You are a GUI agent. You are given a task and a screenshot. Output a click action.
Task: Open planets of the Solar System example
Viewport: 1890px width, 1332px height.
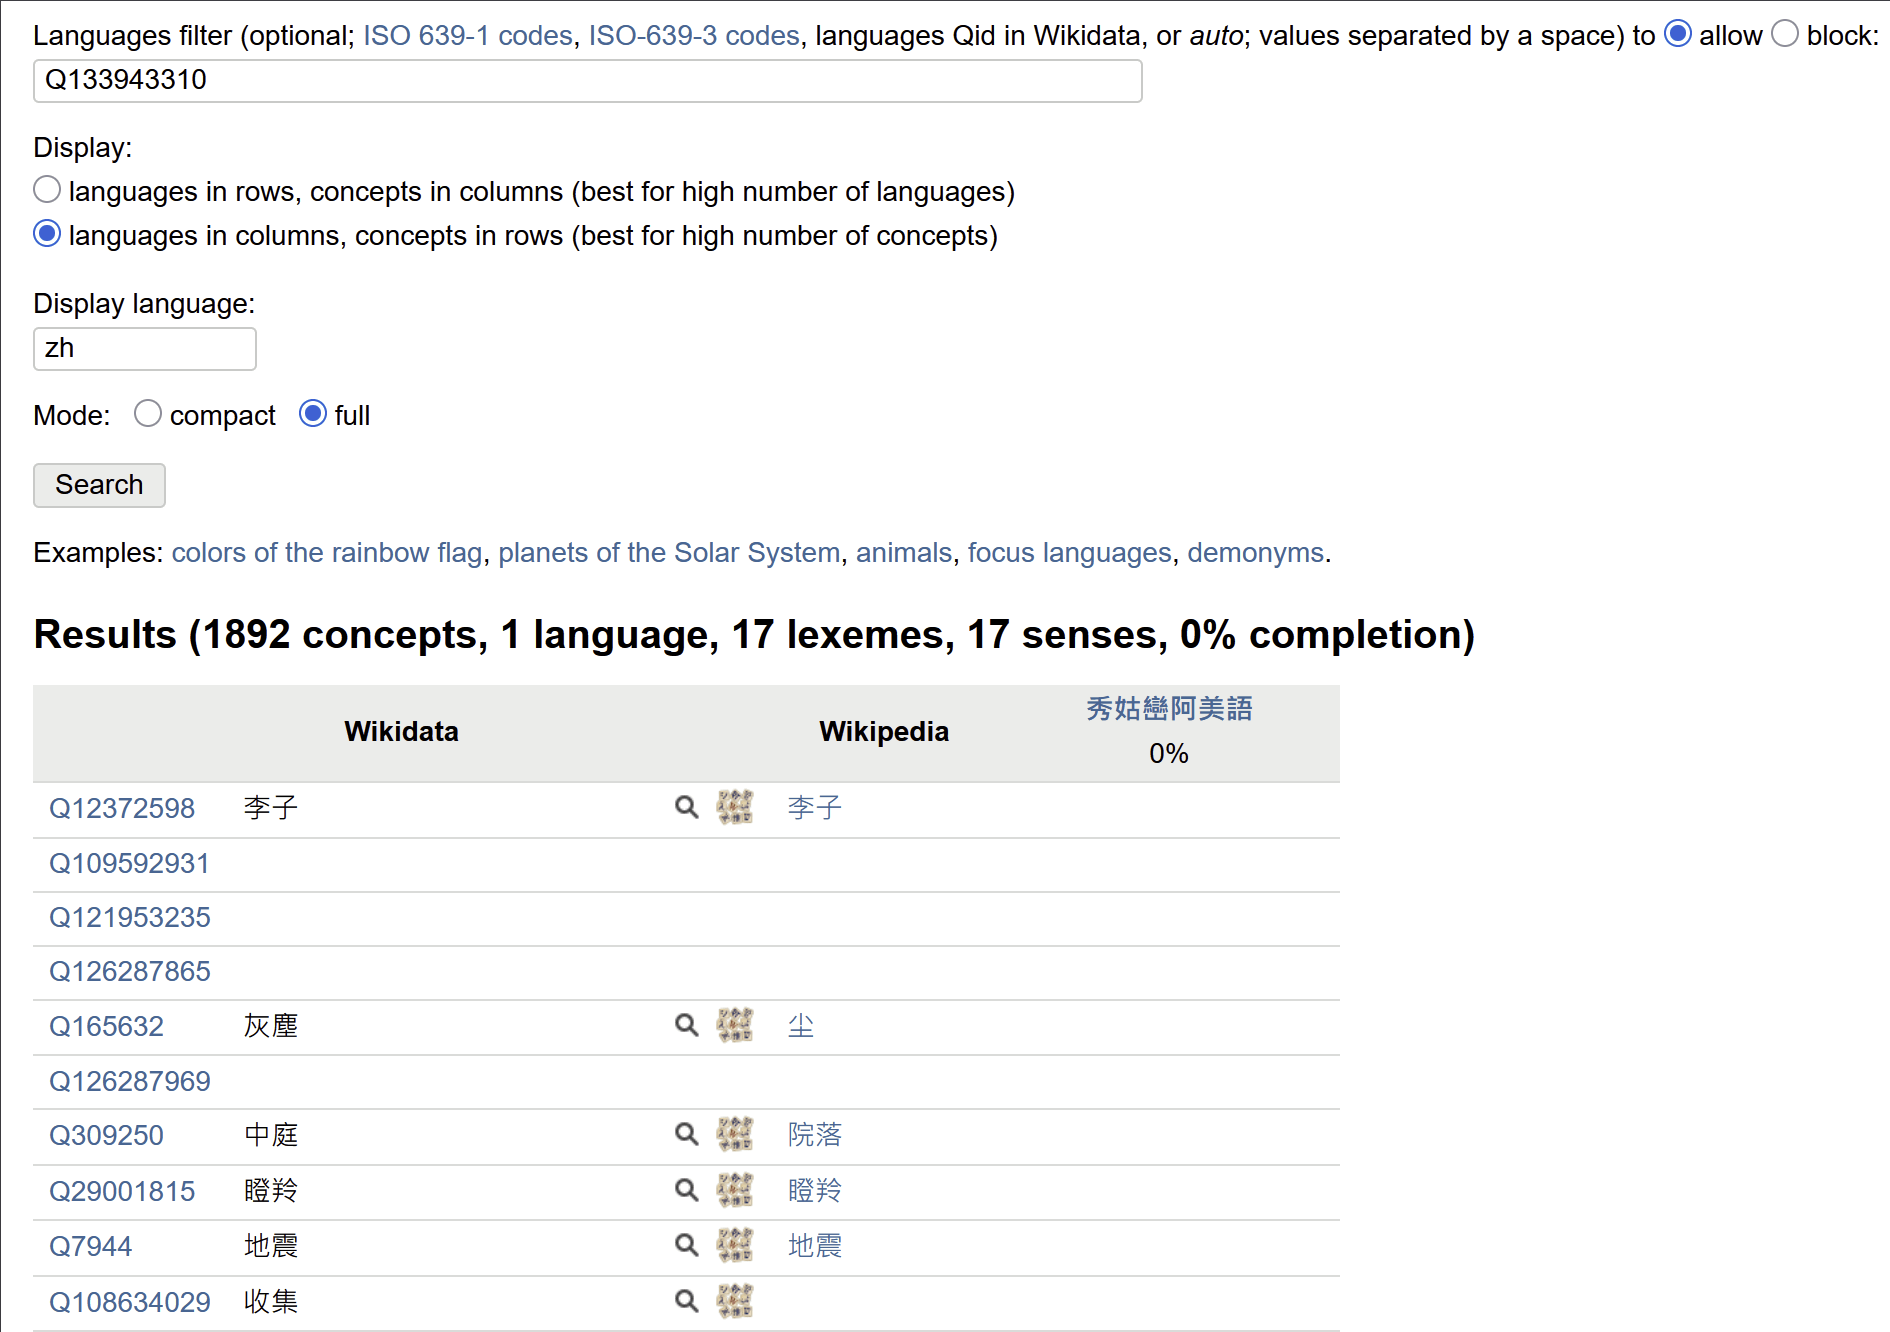coord(669,553)
